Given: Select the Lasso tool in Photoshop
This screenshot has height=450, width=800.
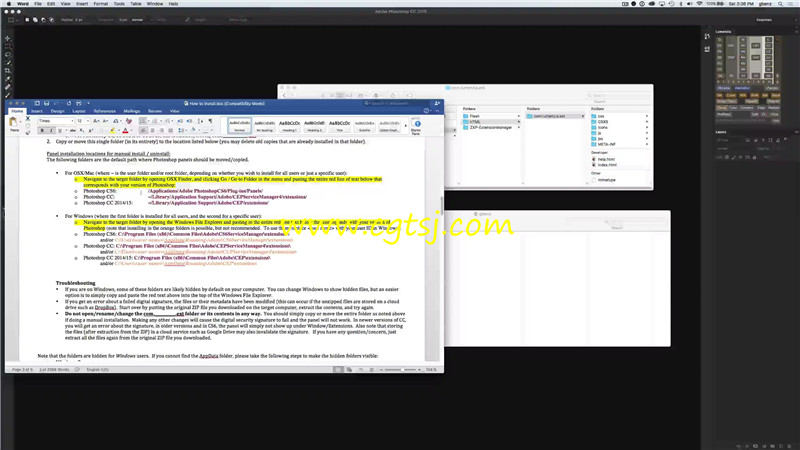Looking at the screenshot, I should tap(8, 55).
